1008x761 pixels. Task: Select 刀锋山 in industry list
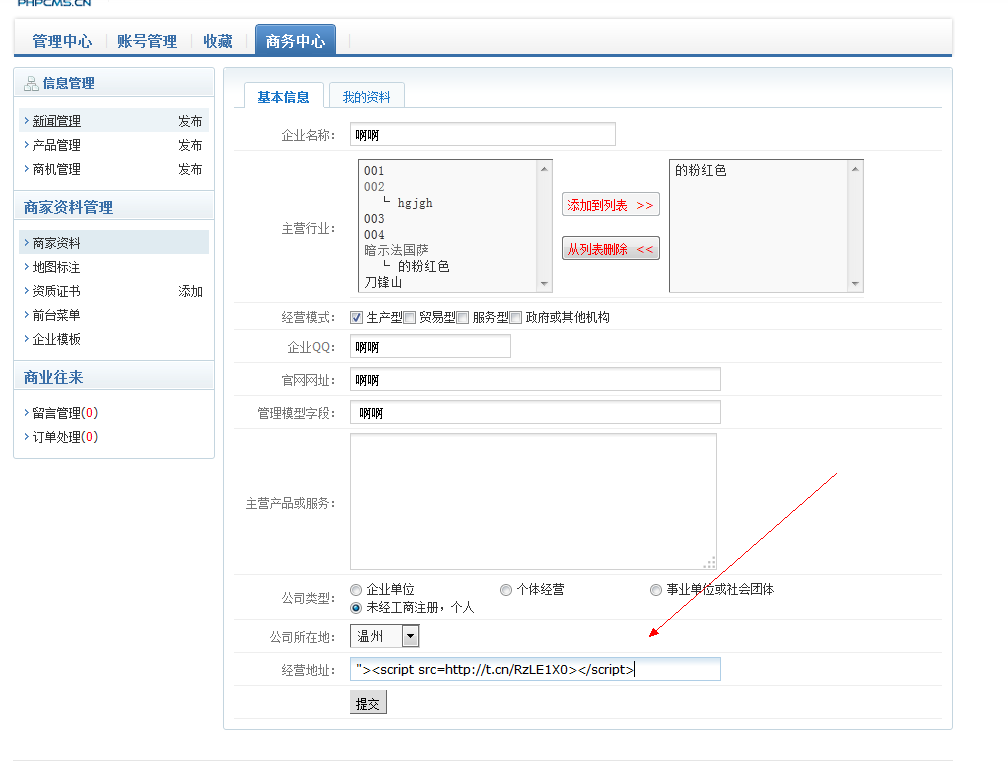(383, 282)
